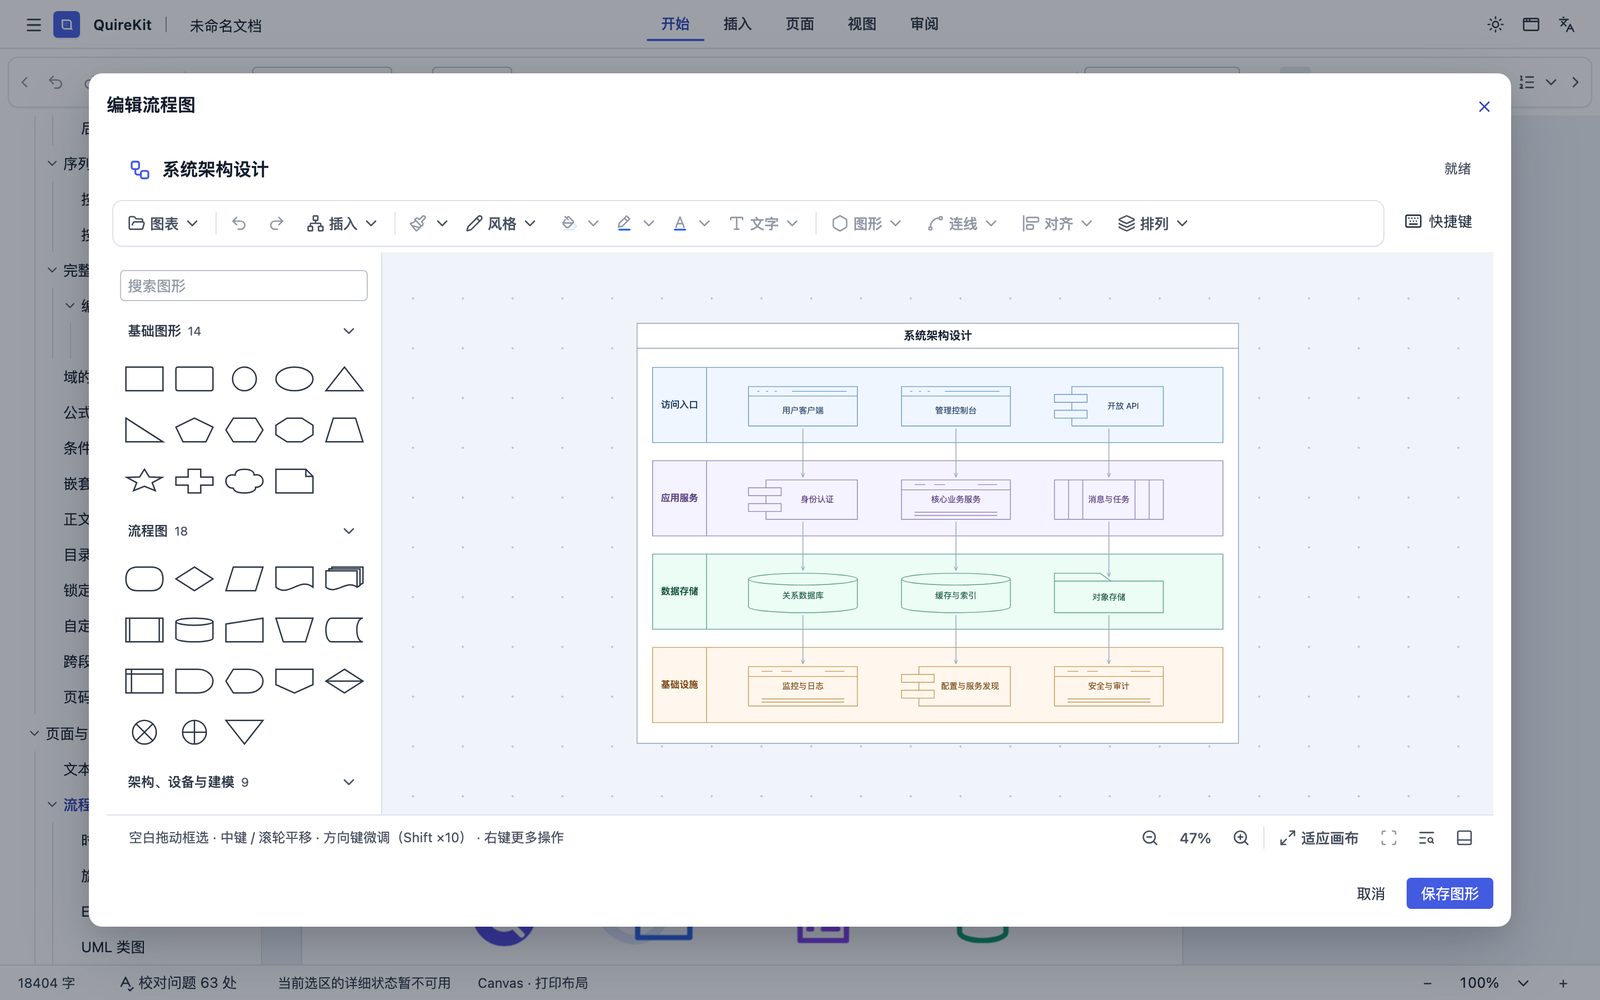Click the 适应画布 fit canvas button
The width and height of the screenshot is (1600, 1000).
coord(1319,838)
